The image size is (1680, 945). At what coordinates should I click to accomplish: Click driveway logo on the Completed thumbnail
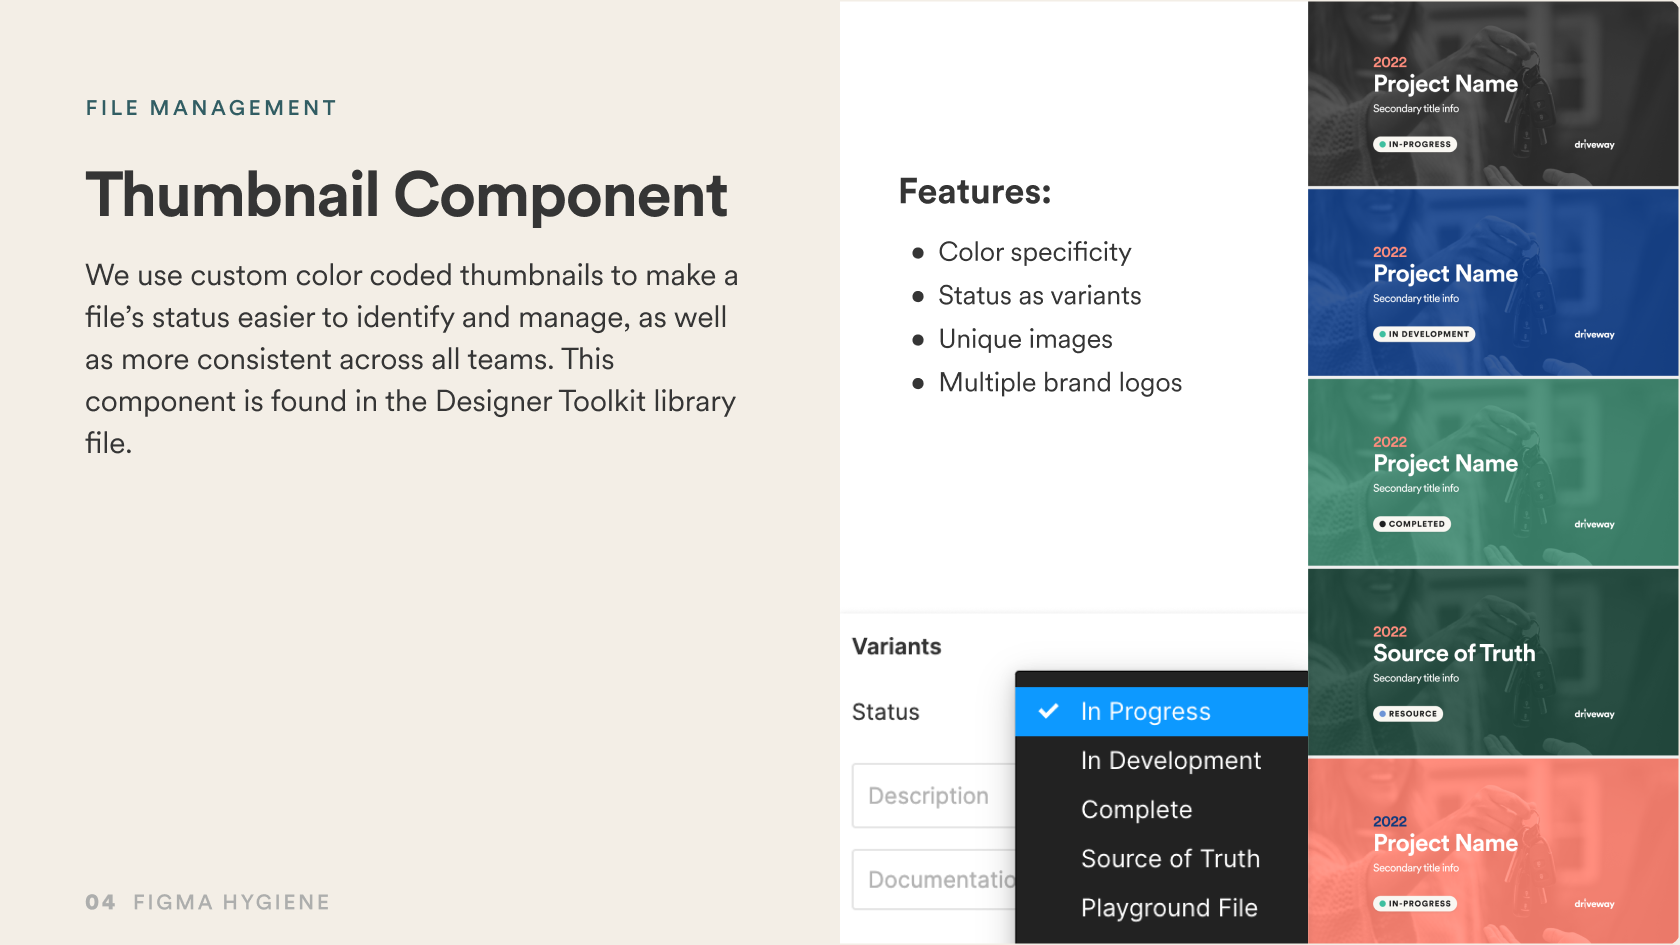tap(1594, 525)
